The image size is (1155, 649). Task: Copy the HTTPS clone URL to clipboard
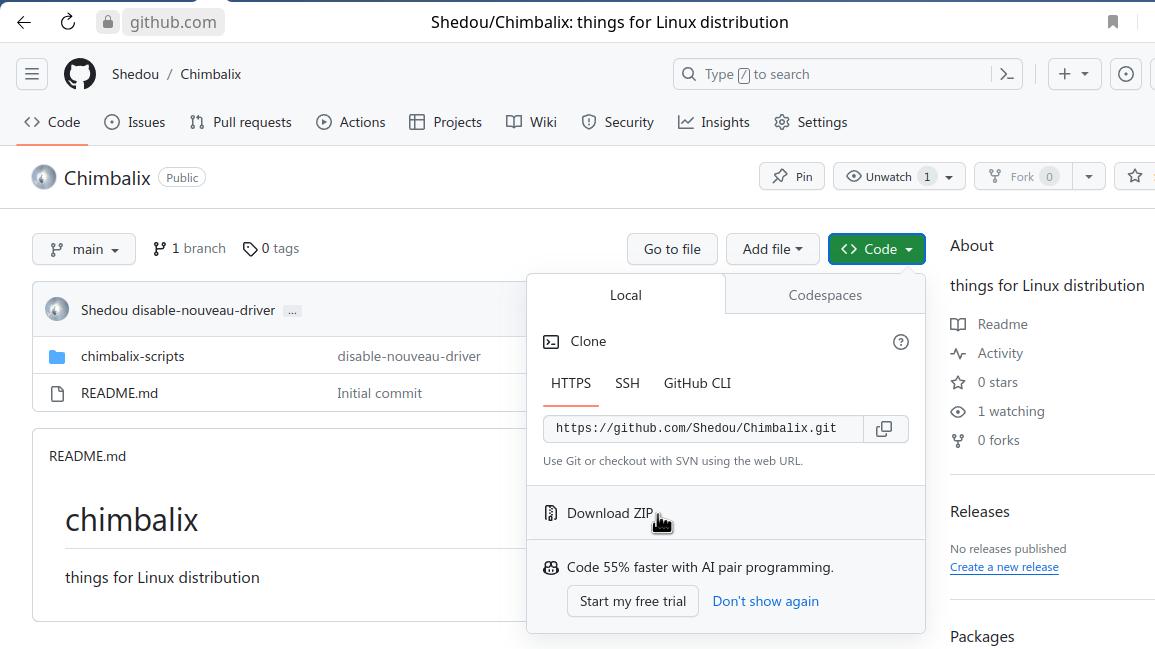click(884, 429)
